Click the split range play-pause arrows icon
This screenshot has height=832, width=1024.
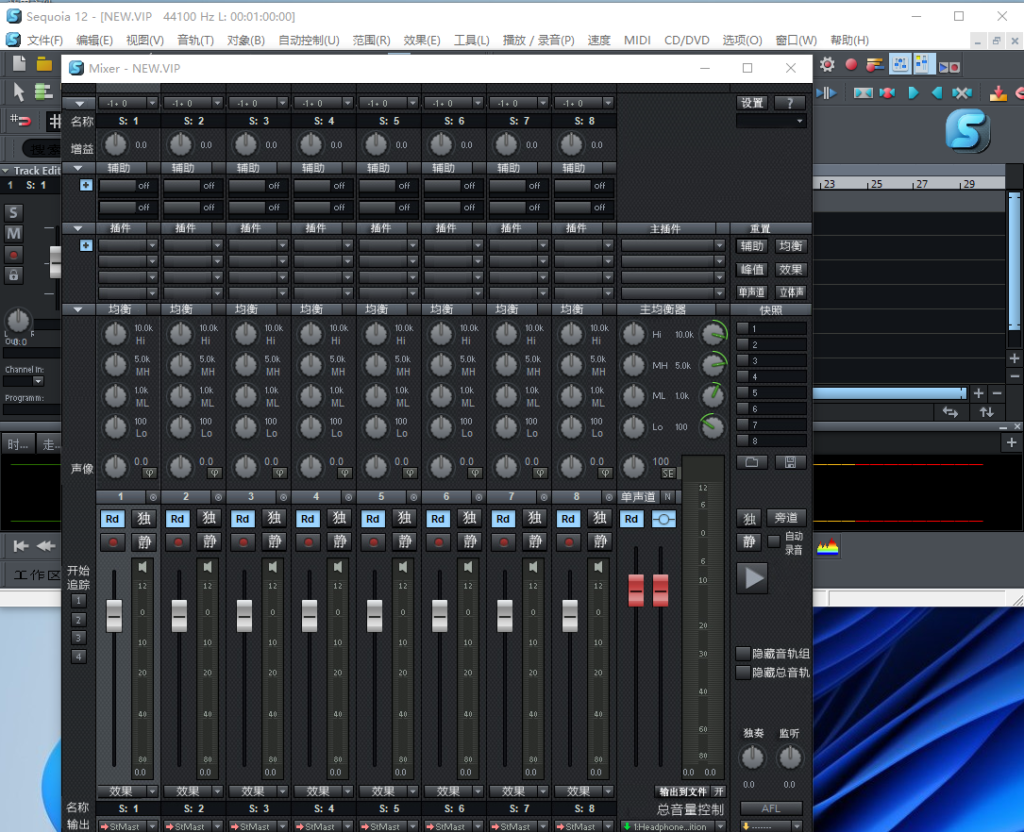click(826, 93)
